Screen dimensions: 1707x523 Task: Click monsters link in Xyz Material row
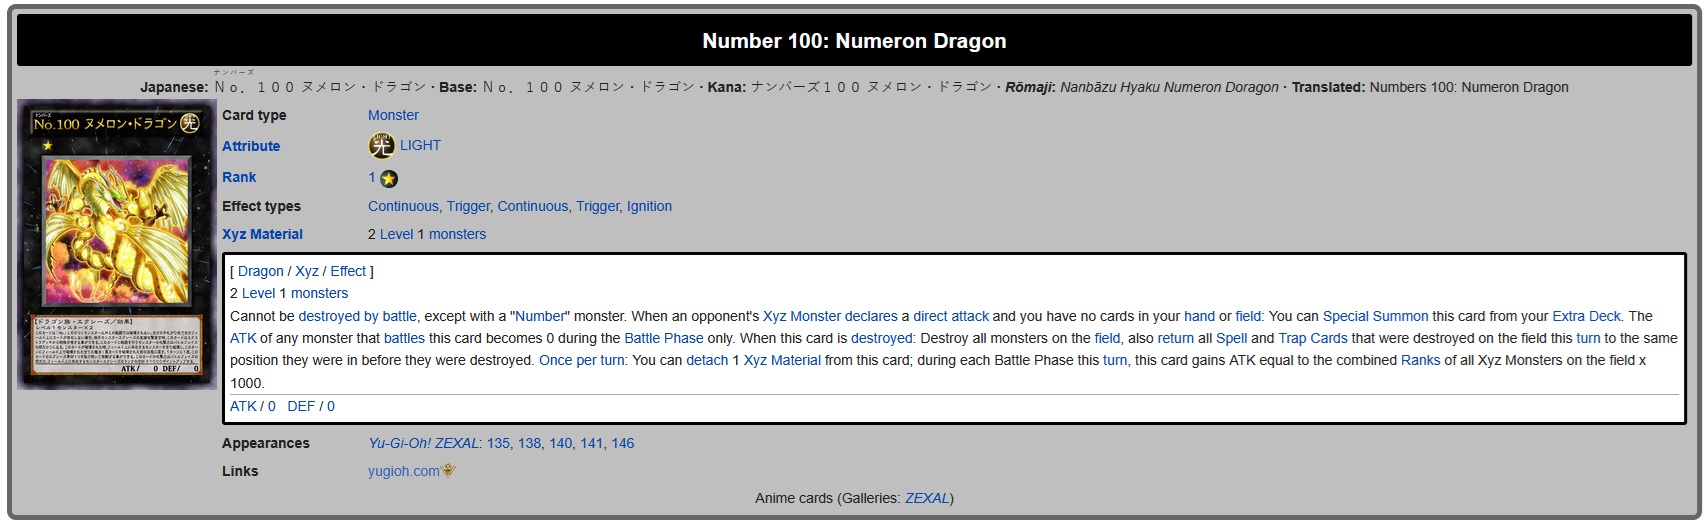click(457, 234)
